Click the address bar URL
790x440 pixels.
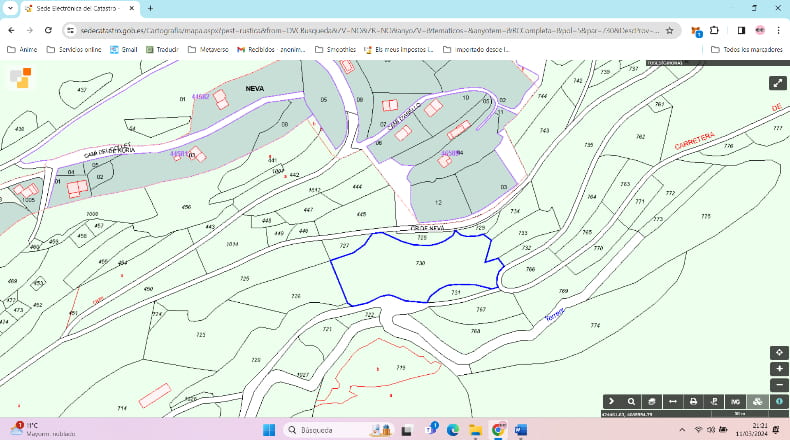pyautogui.click(x=370, y=31)
